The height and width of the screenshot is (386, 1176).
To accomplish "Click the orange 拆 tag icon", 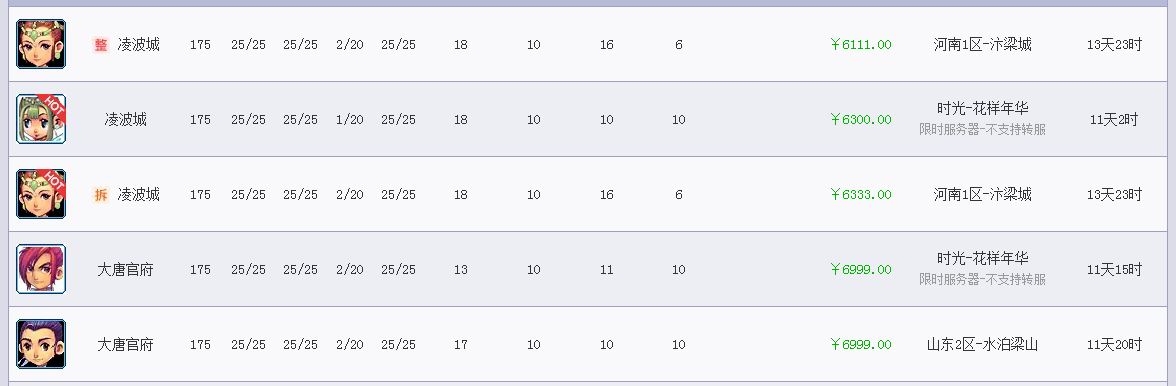I will point(101,195).
